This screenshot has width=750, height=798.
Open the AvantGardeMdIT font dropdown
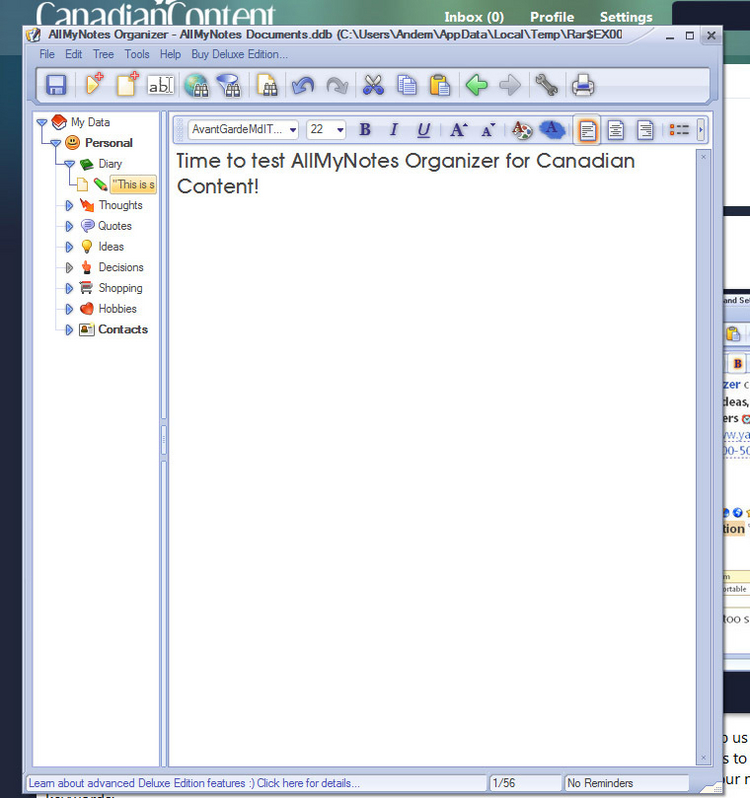[x=293, y=130]
